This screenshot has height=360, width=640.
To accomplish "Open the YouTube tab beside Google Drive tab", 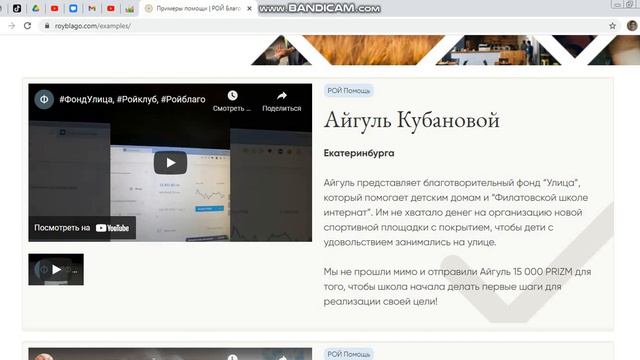I will pyautogui.click(x=54, y=8).
